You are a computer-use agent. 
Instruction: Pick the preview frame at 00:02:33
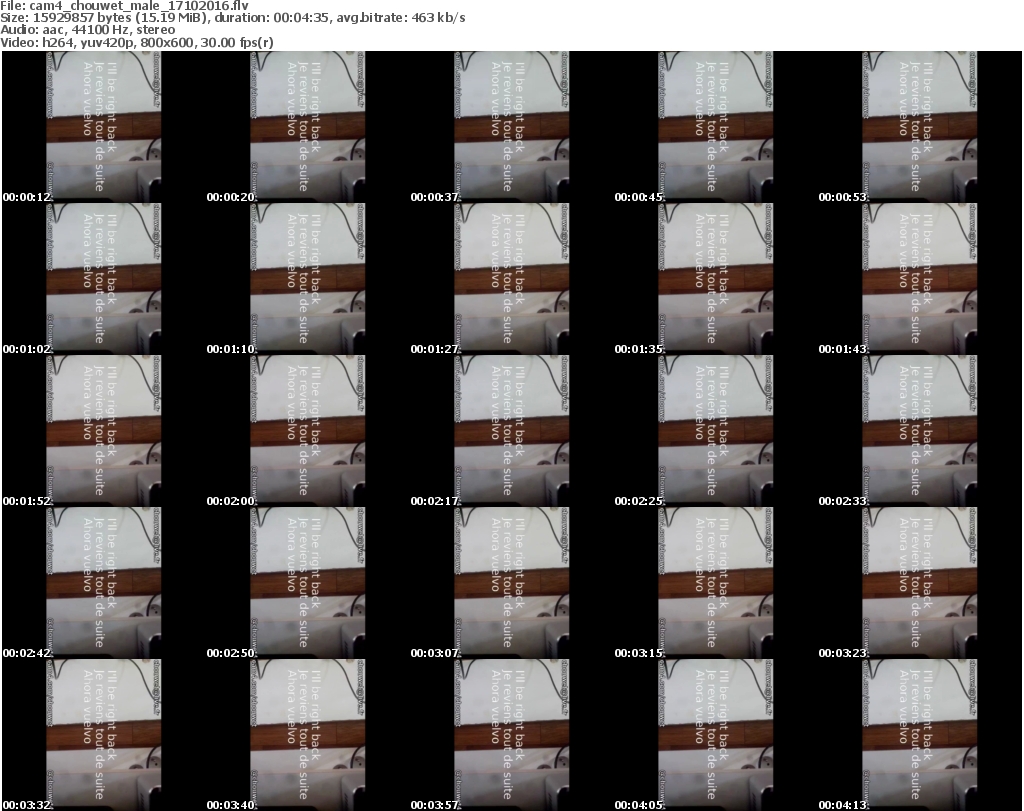point(920,431)
